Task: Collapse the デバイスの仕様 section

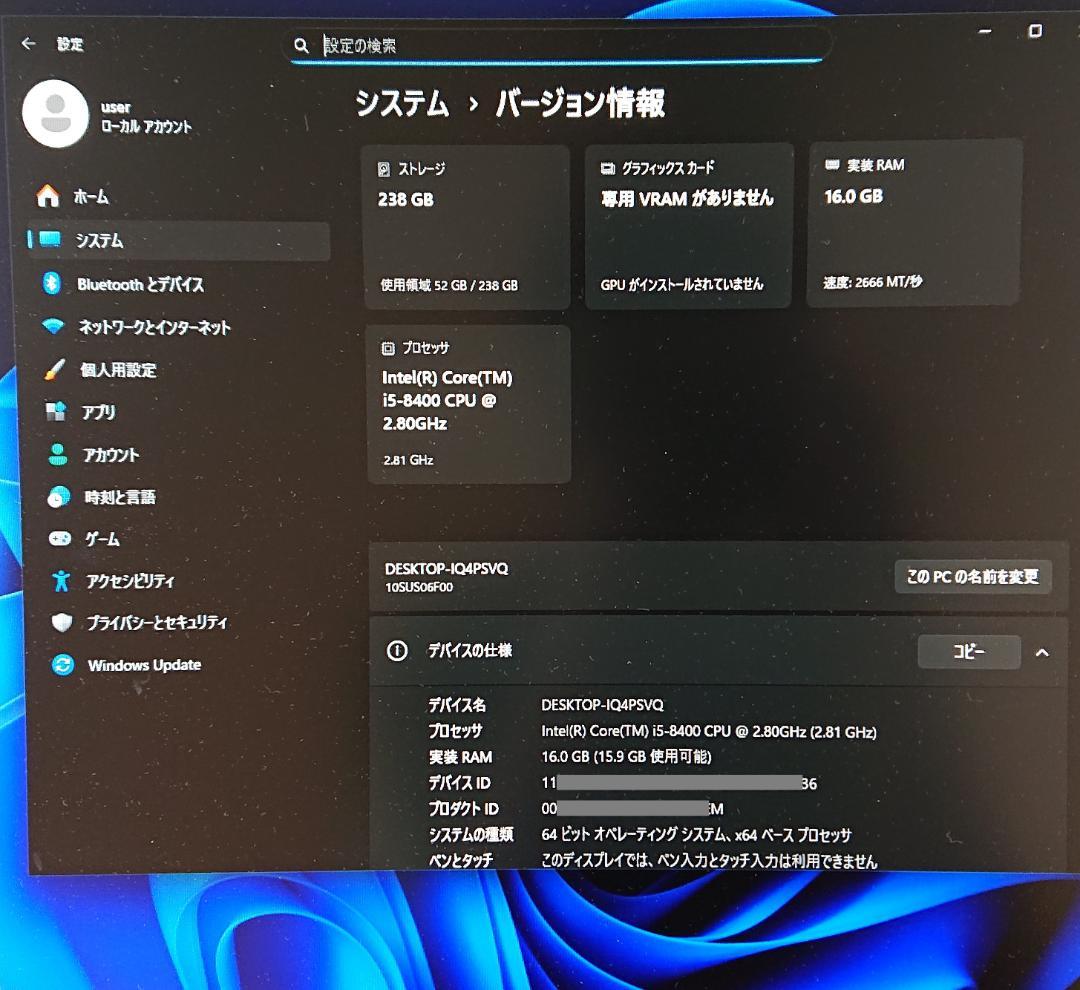Action: point(1041,652)
